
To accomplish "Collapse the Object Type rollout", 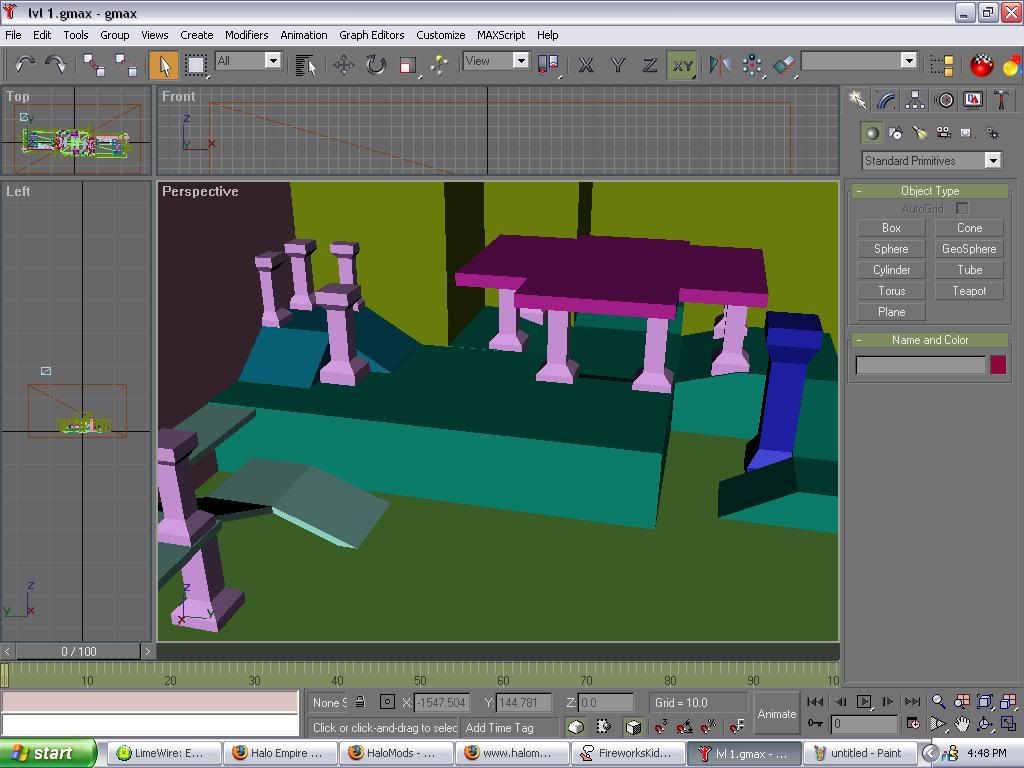I will coord(930,191).
